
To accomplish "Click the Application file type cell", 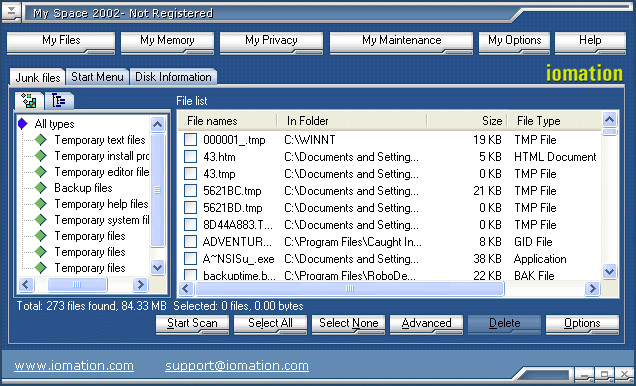I will [x=540, y=259].
